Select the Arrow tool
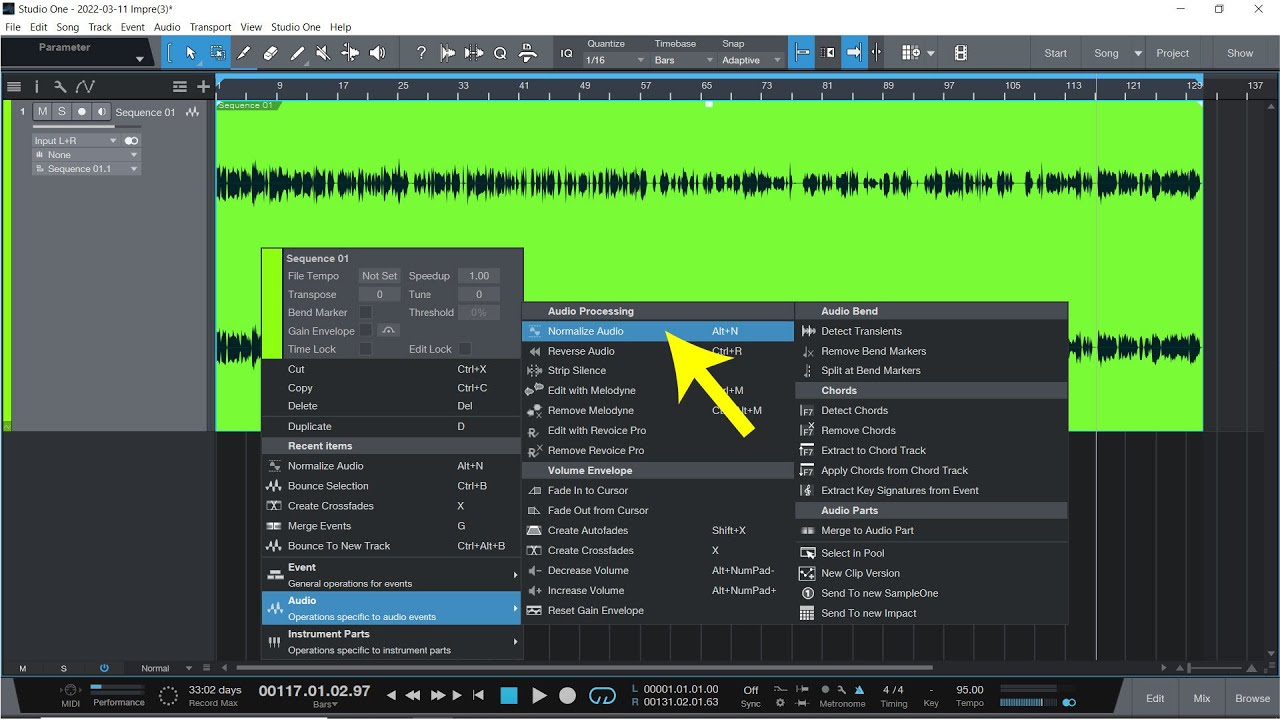The height and width of the screenshot is (720, 1280). pos(190,53)
